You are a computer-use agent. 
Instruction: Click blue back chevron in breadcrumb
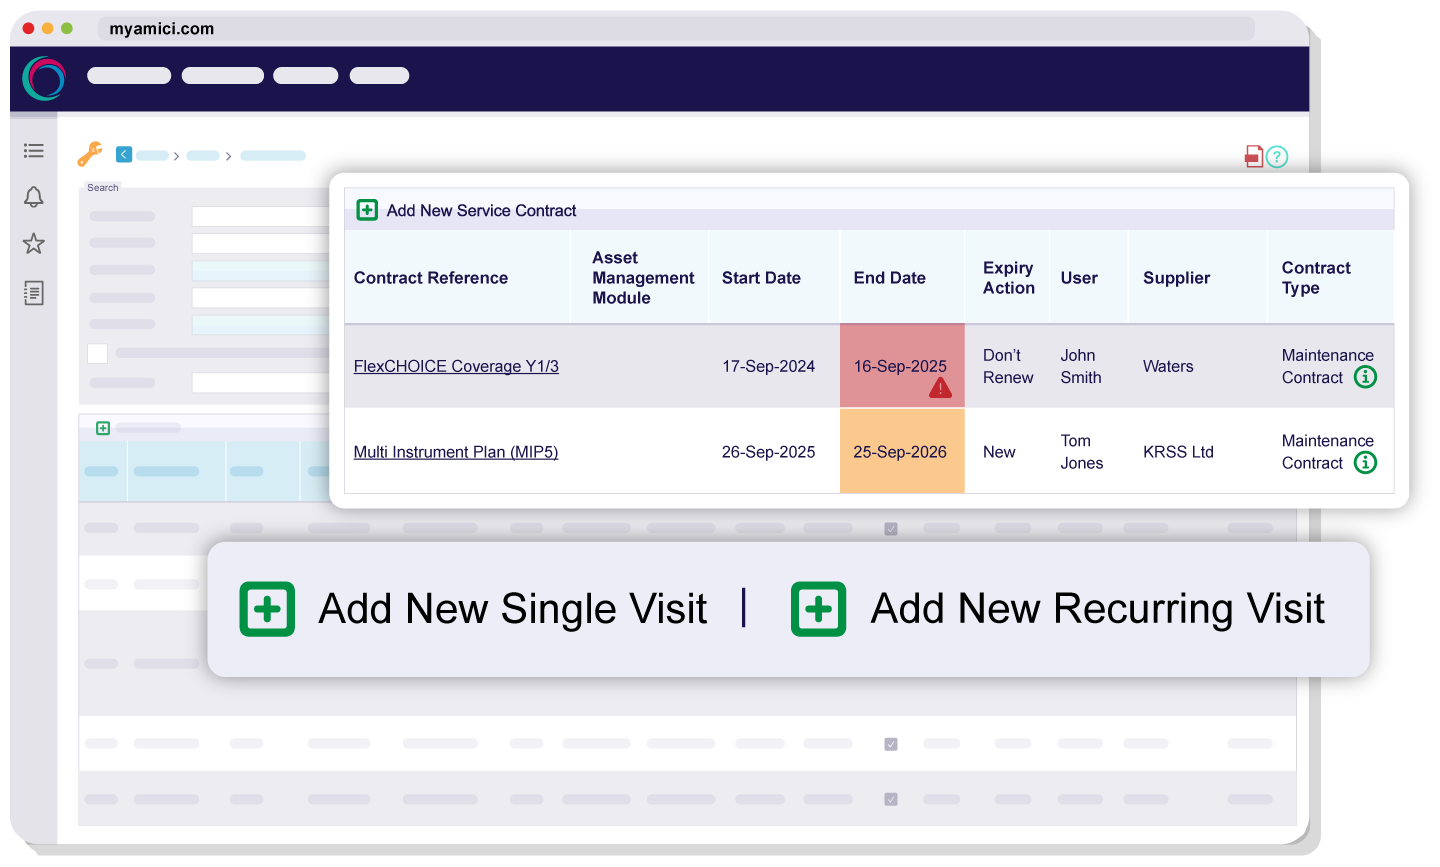pyautogui.click(x=124, y=154)
